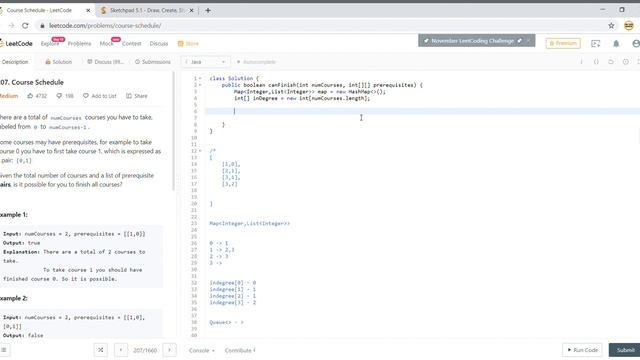Reload the page
The height and width of the screenshot is (360, 640).
point(25,25)
